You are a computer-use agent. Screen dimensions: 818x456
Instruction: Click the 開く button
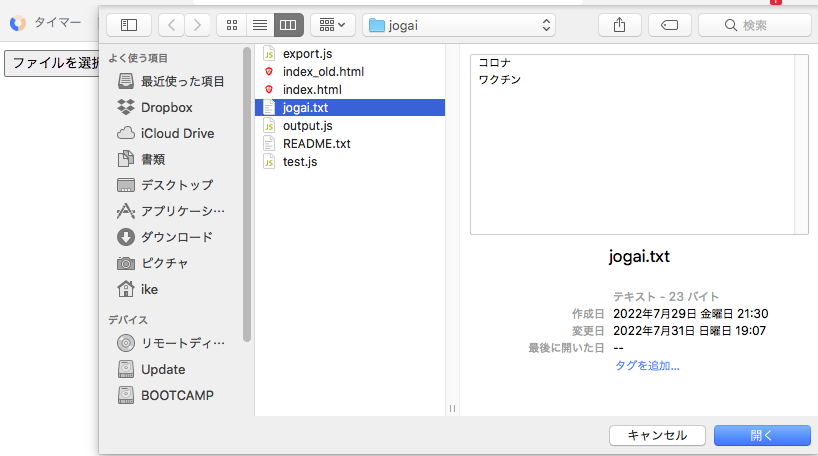tap(762, 436)
